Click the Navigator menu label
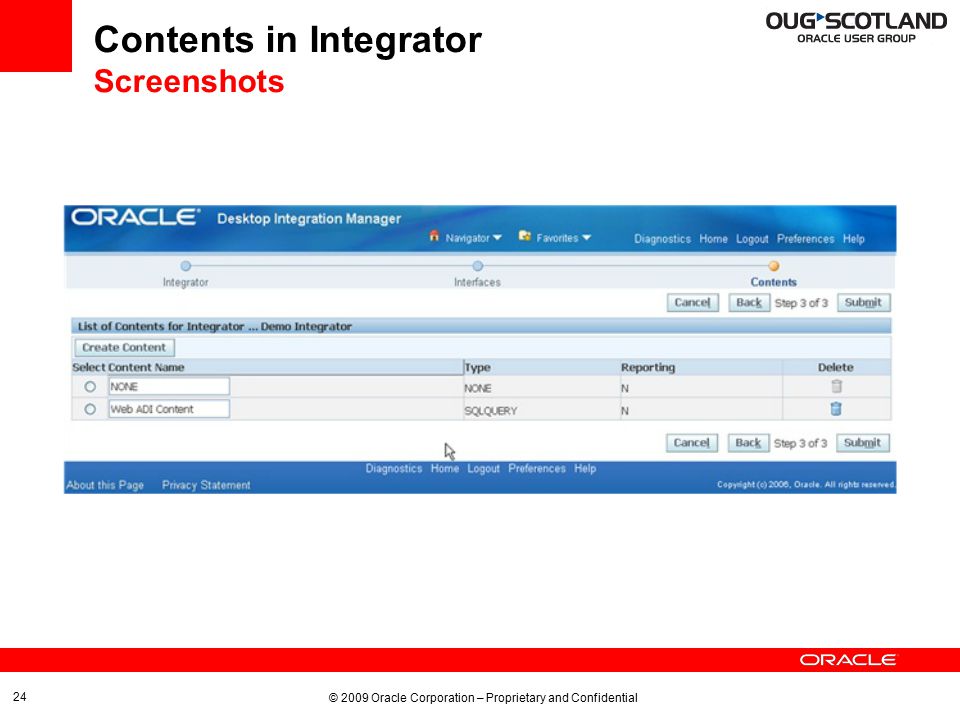The width and height of the screenshot is (960, 720). coord(467,238)
